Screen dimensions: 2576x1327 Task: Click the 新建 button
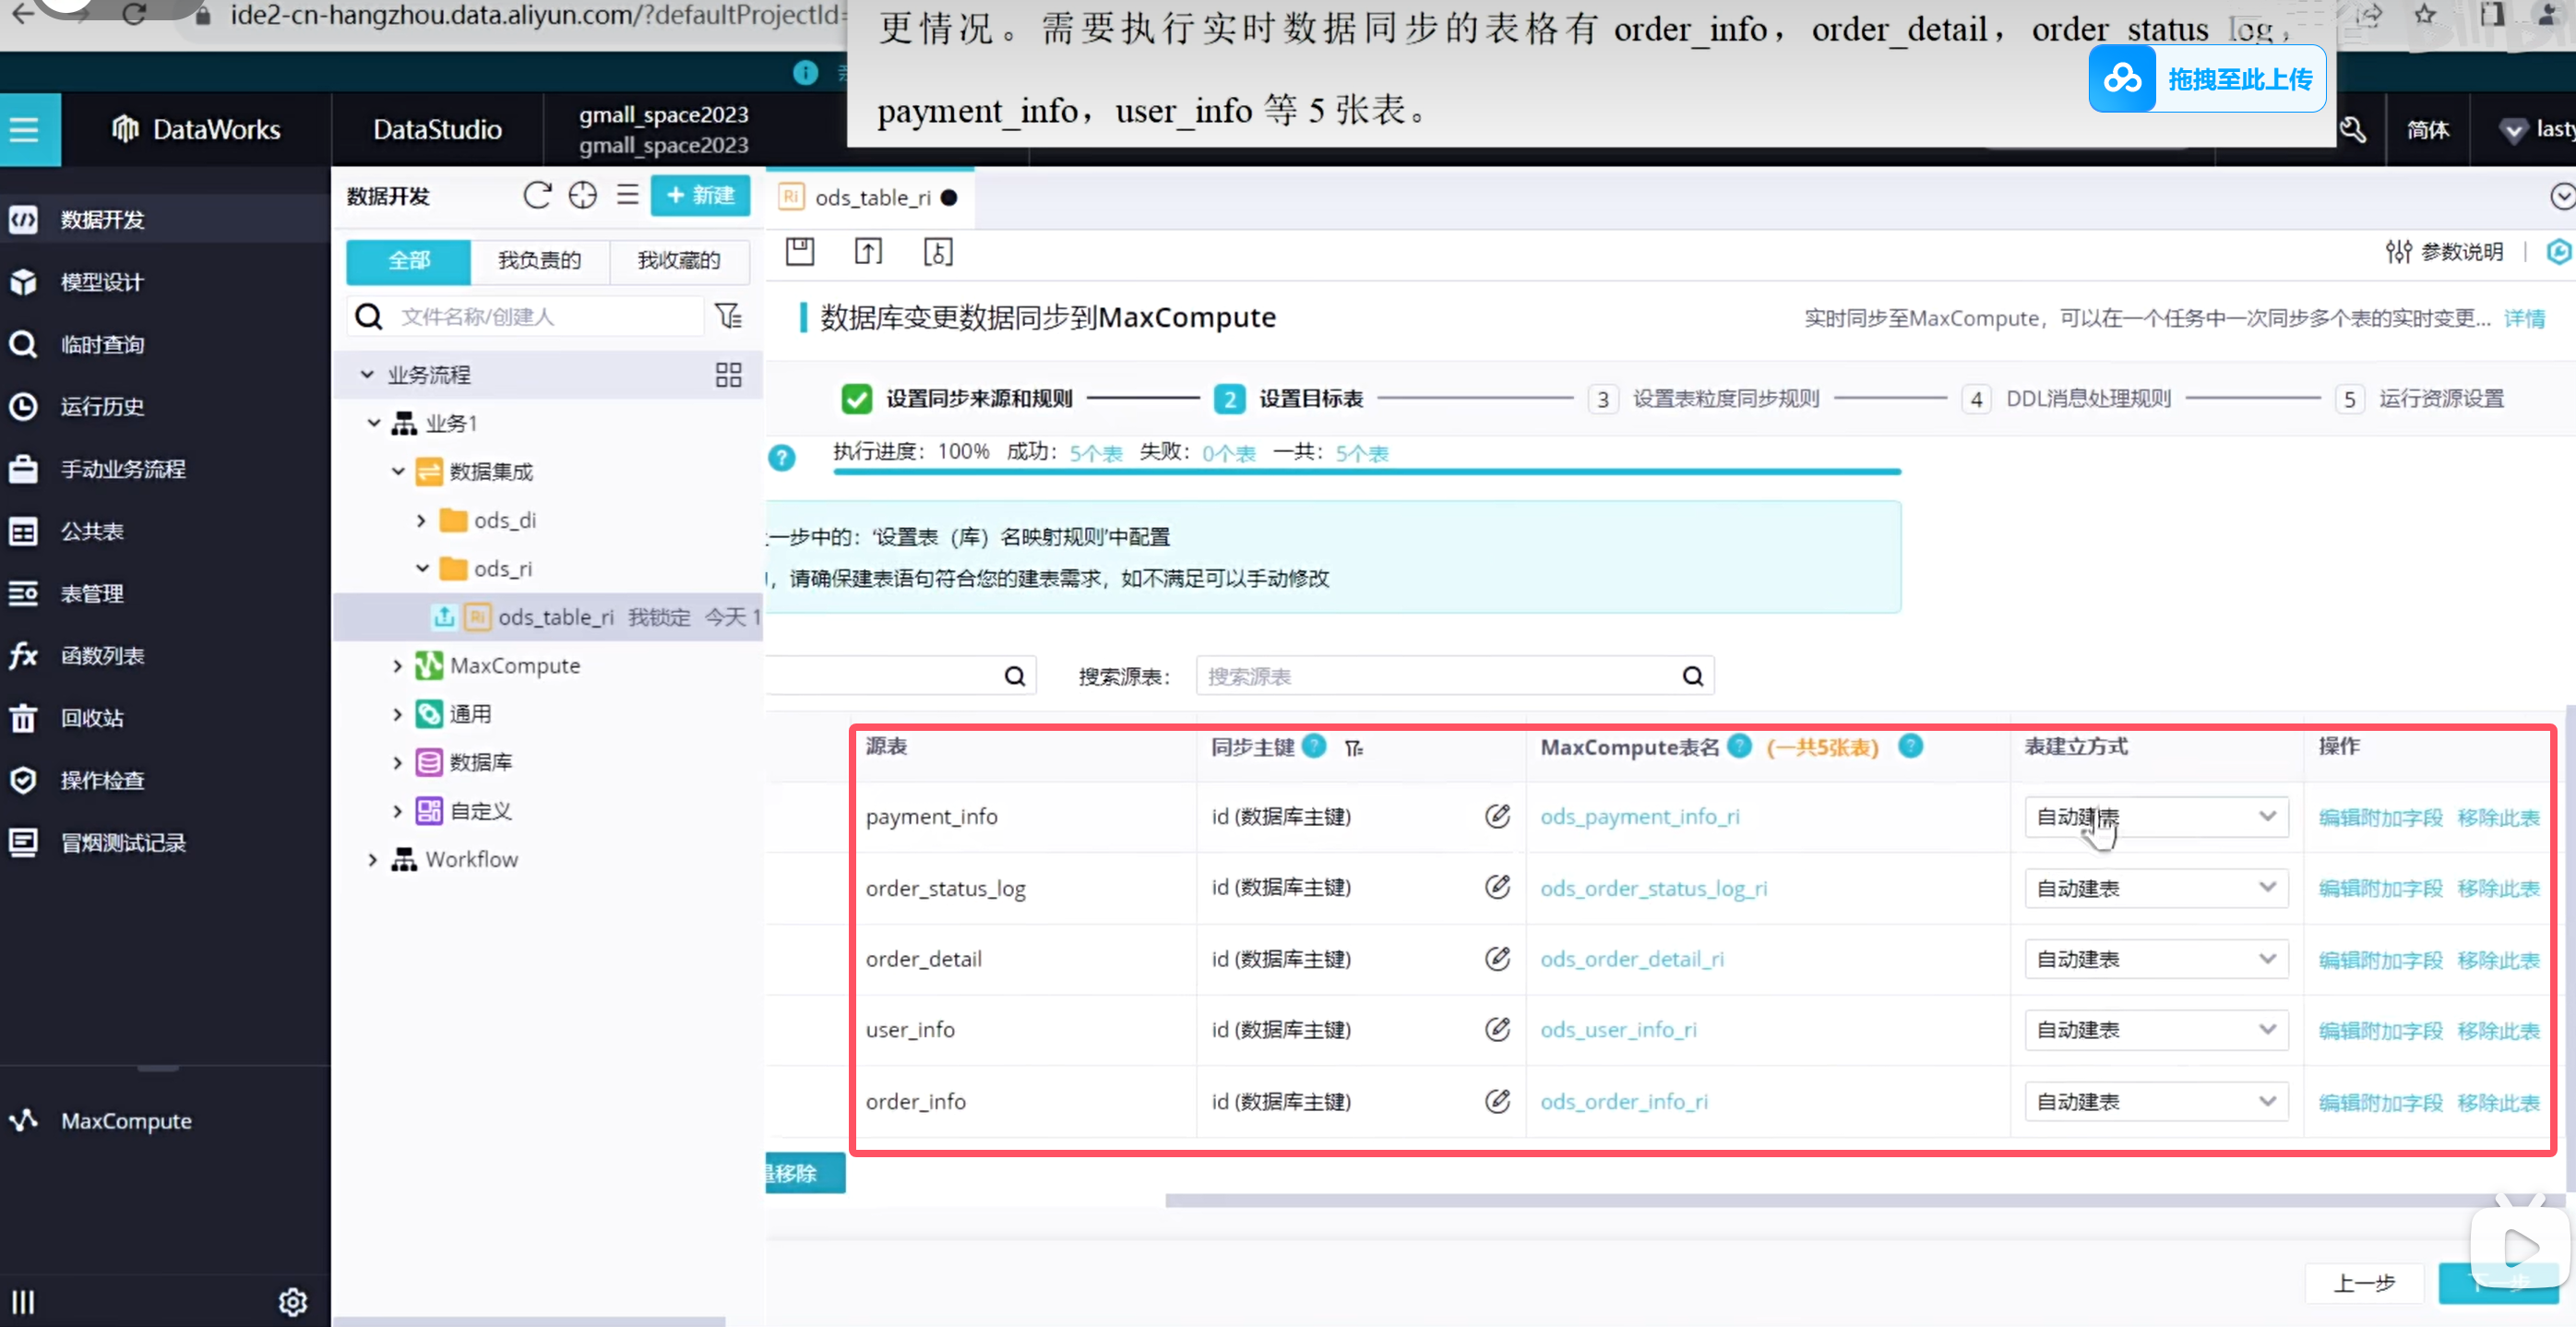(x=700, y=195)
